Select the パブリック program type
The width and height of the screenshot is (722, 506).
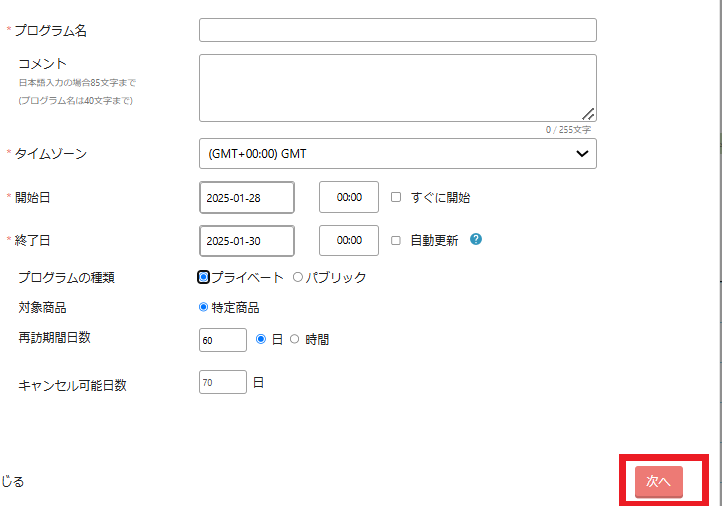click(x=297, y=277)
